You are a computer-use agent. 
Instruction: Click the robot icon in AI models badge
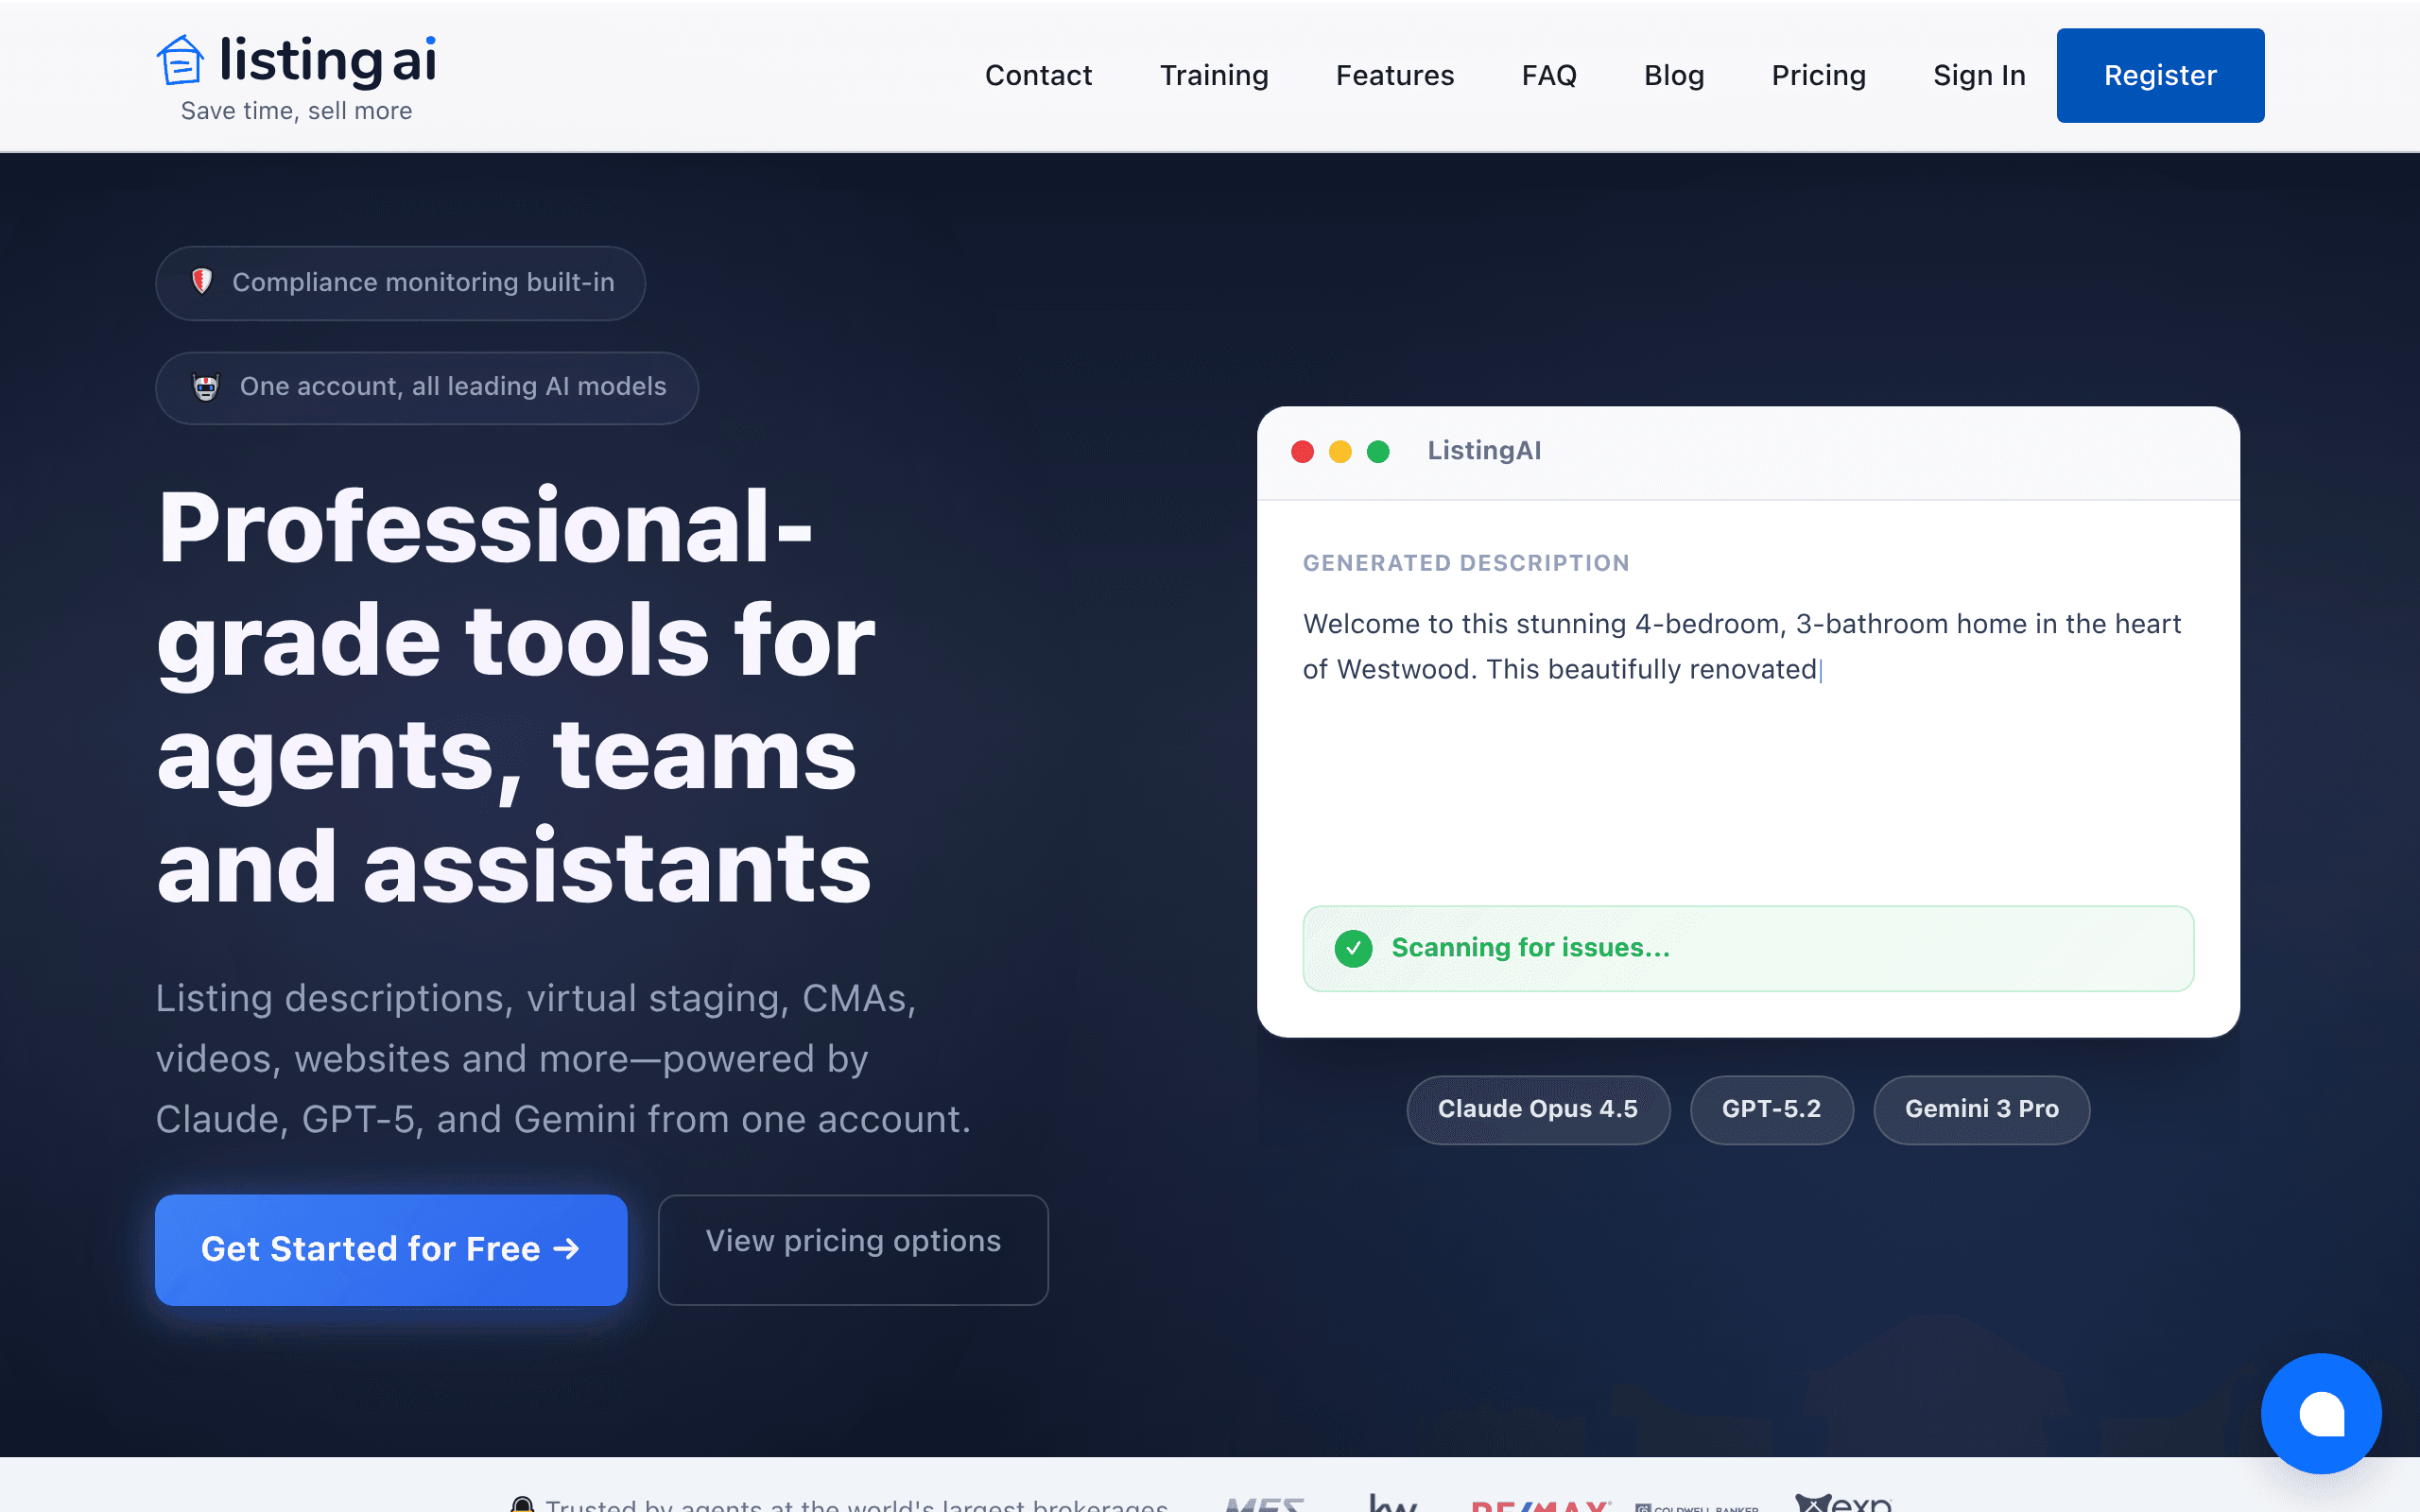coord(206,387)
